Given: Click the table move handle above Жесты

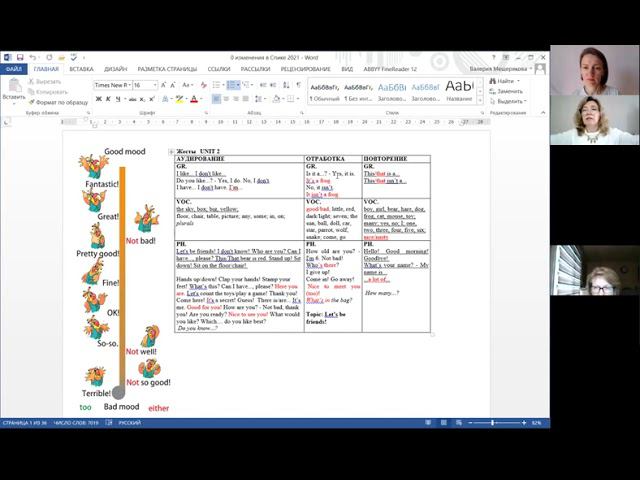Looking at the screenshot, I should [x=171, y=152].
